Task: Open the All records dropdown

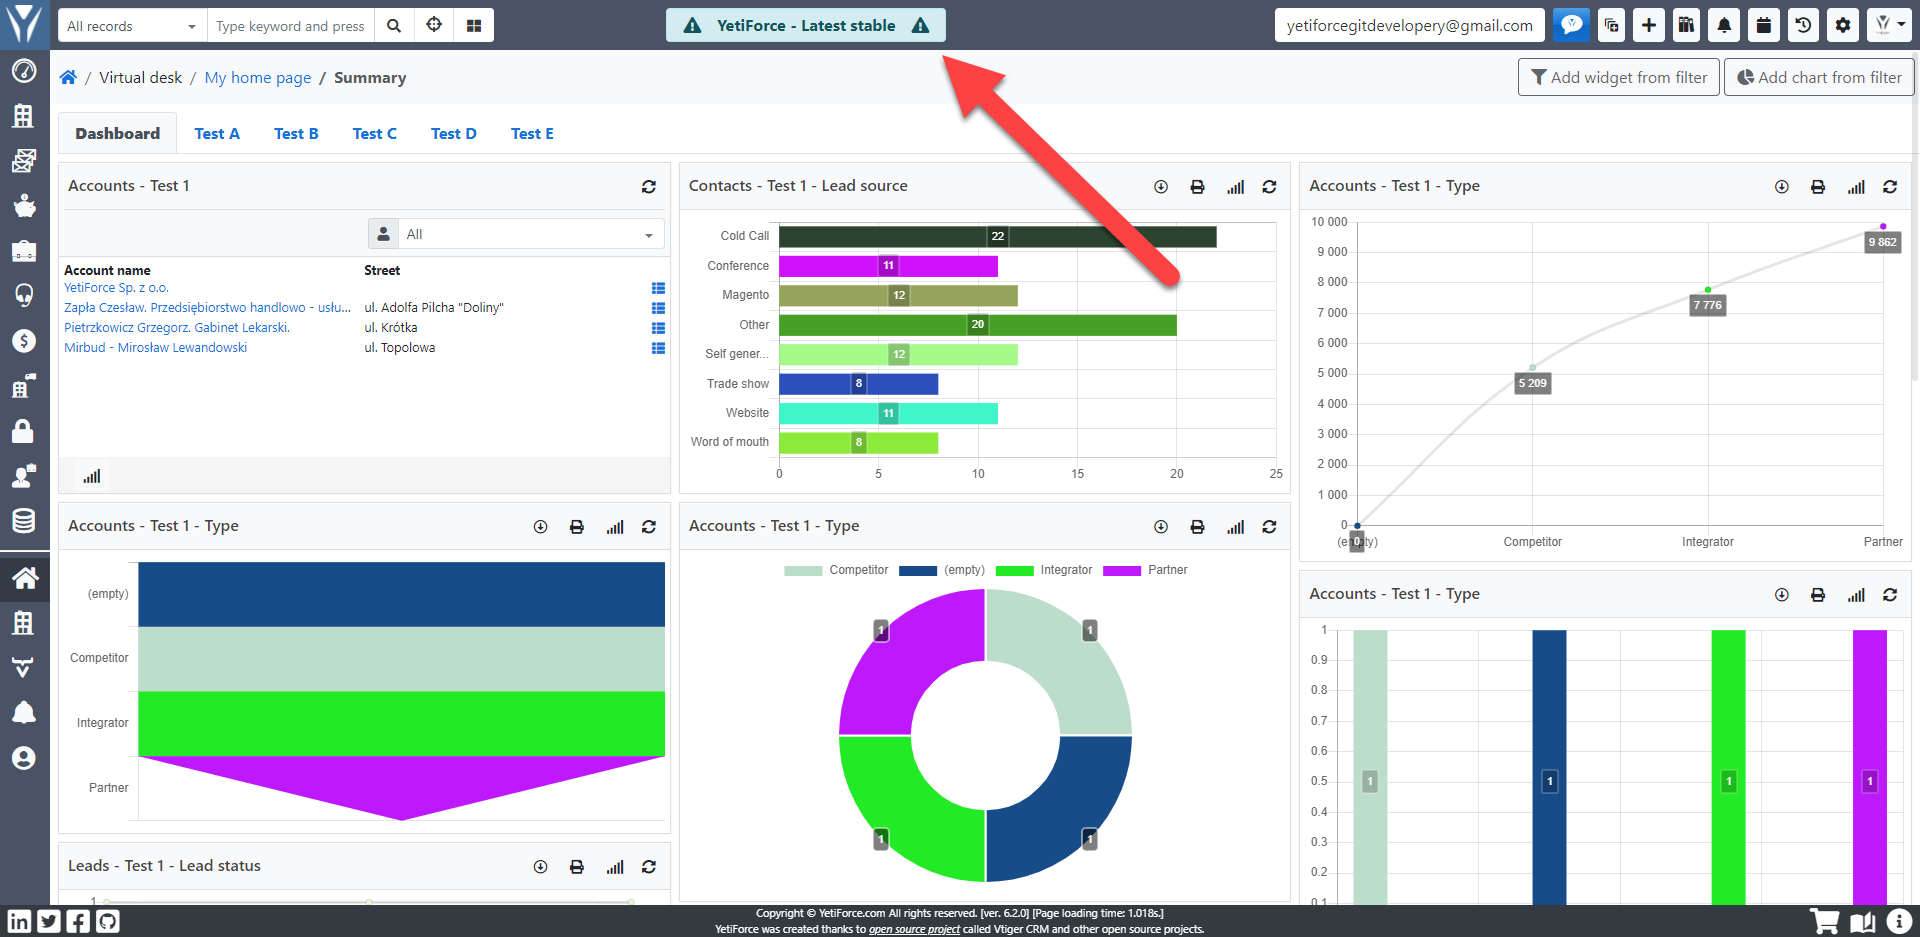Action: (x=132, y=26)
